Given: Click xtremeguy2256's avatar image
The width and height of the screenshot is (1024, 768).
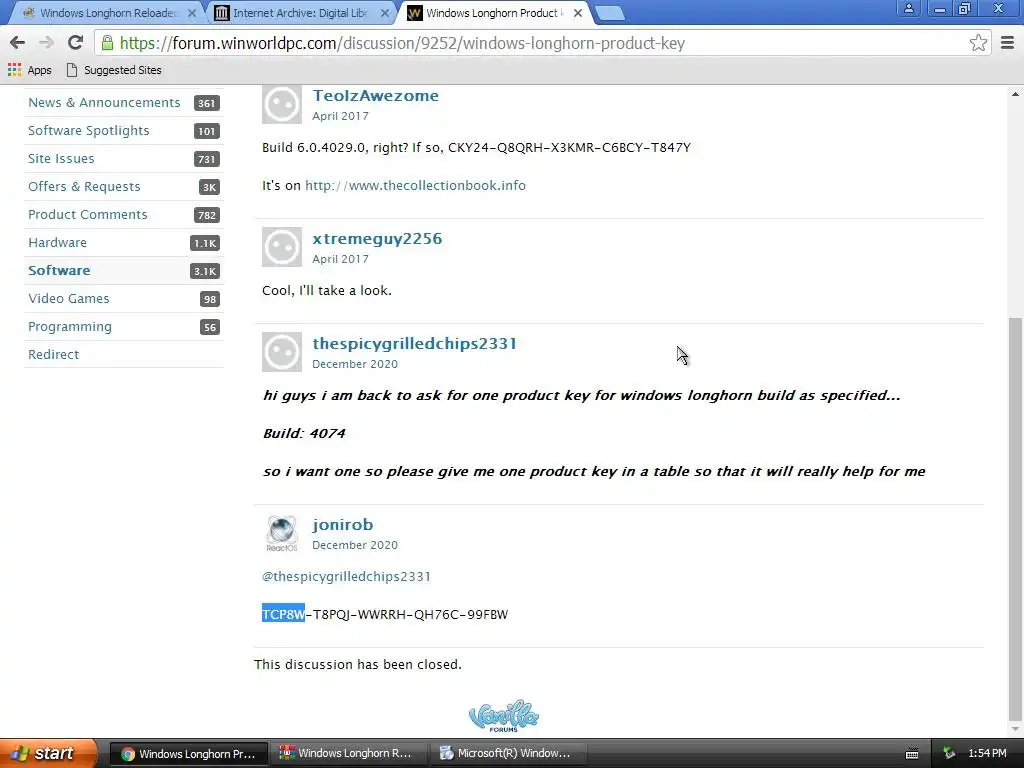Looking at the screenshot, I should tap(281, 247).
